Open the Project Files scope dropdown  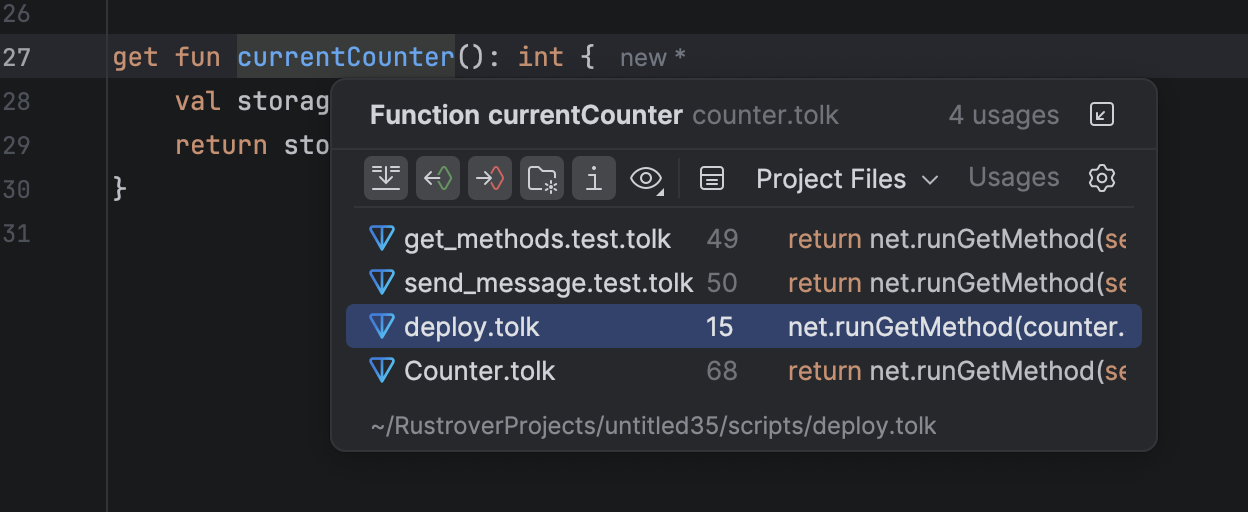click(831, 179)
